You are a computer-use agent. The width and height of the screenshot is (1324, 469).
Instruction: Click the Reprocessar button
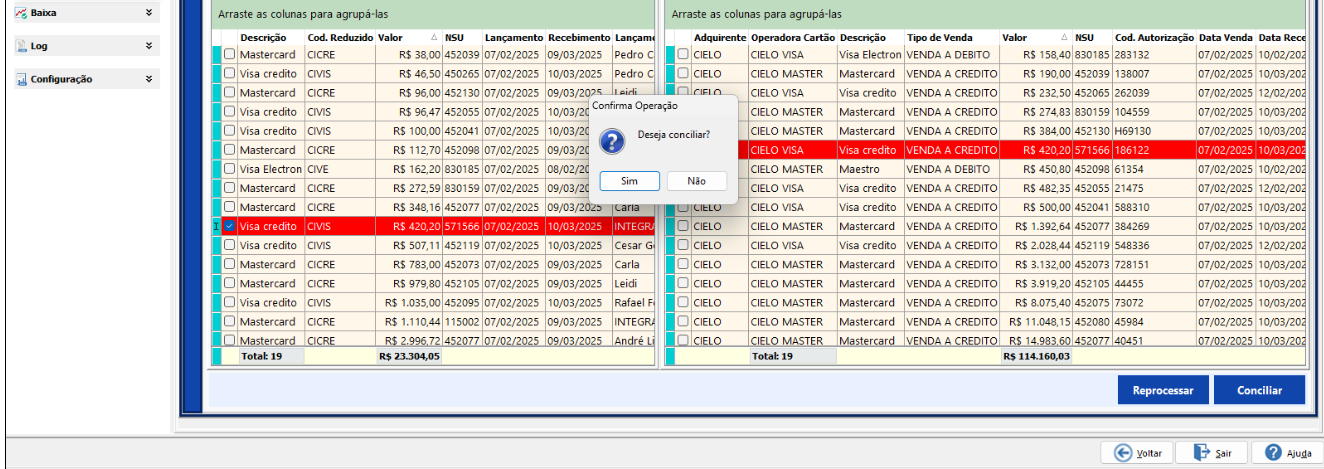(1163, 390)
